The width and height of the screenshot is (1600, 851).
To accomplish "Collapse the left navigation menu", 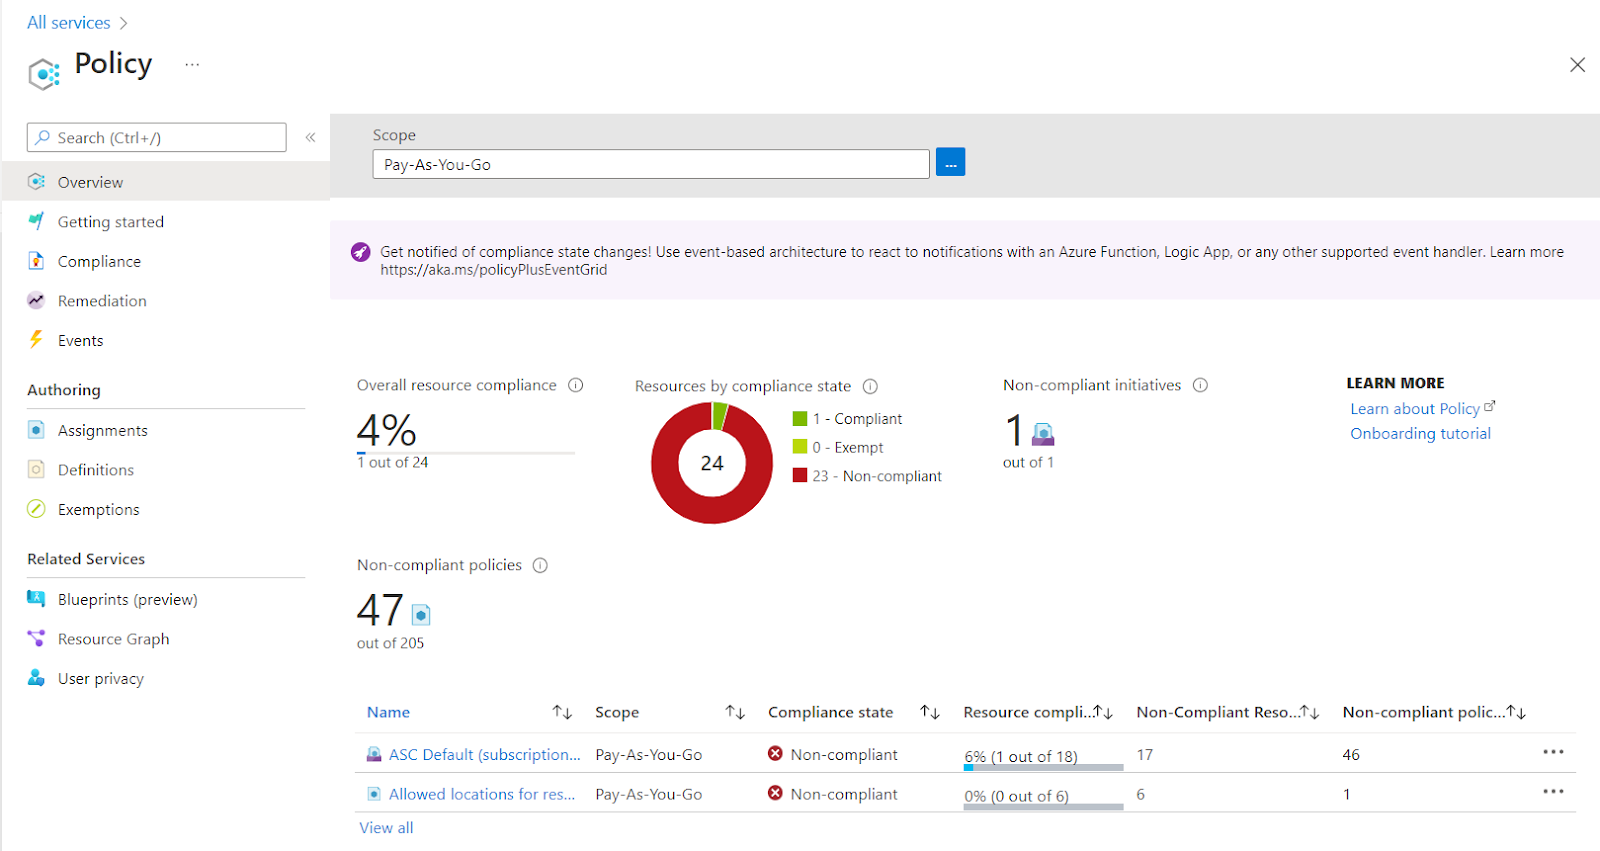I will 310,138.
